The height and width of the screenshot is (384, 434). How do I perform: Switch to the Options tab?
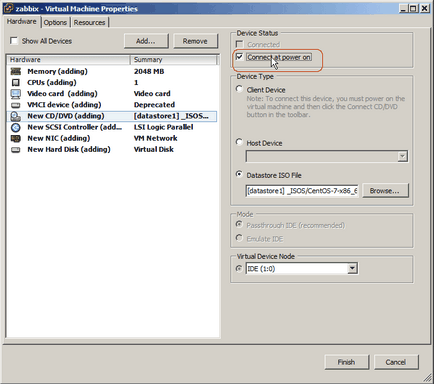(x=55, y=22)
